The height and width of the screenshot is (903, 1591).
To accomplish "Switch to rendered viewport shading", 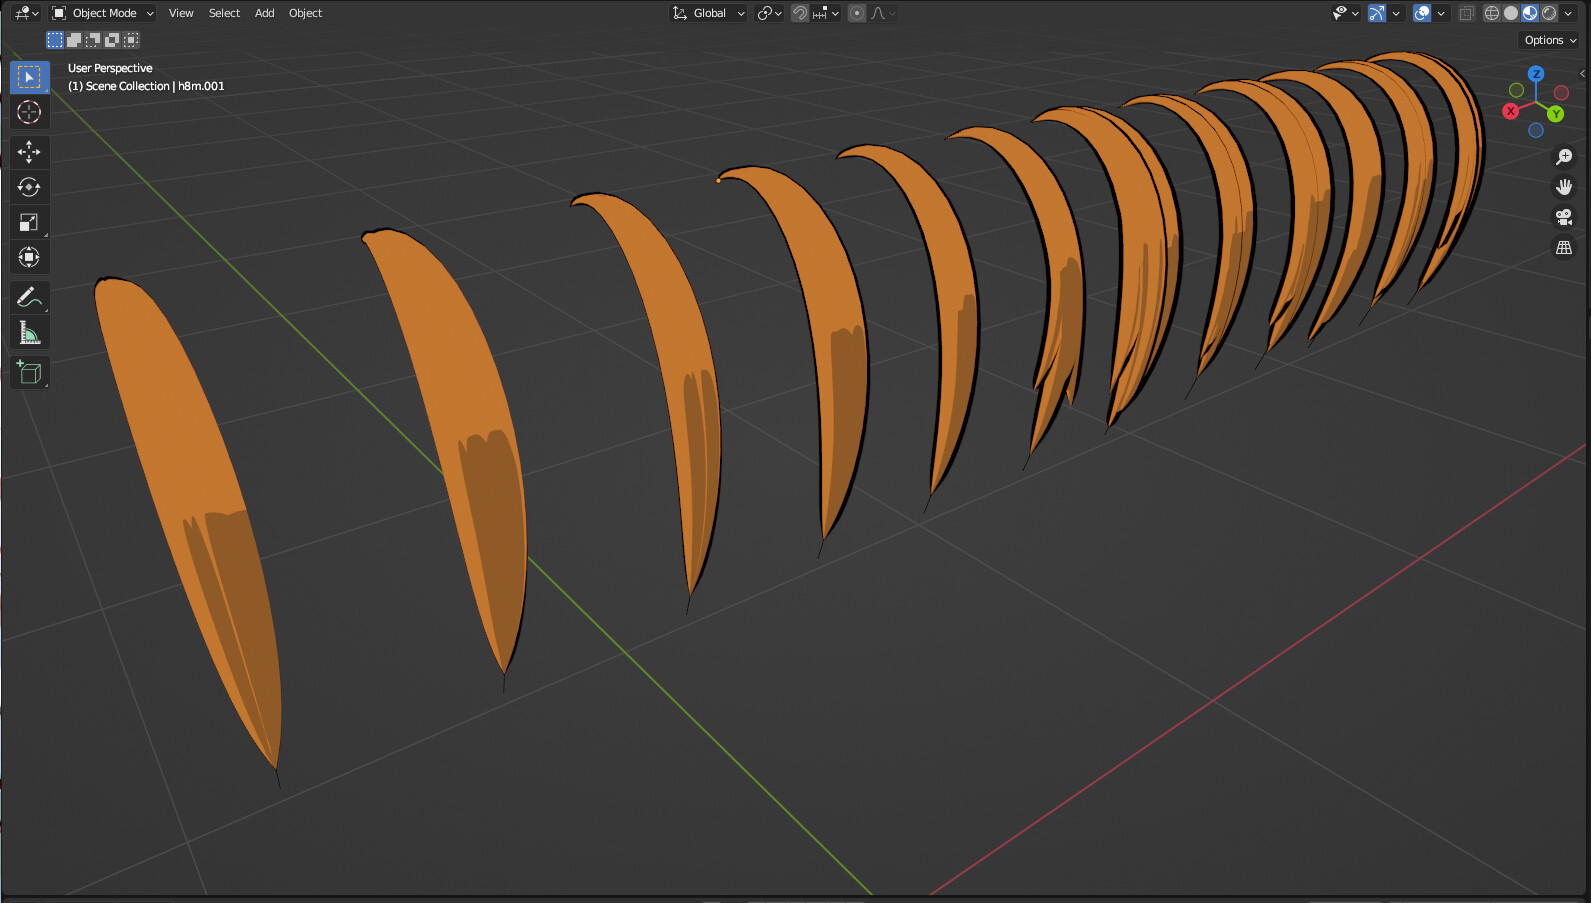I will pos(1549,13).
